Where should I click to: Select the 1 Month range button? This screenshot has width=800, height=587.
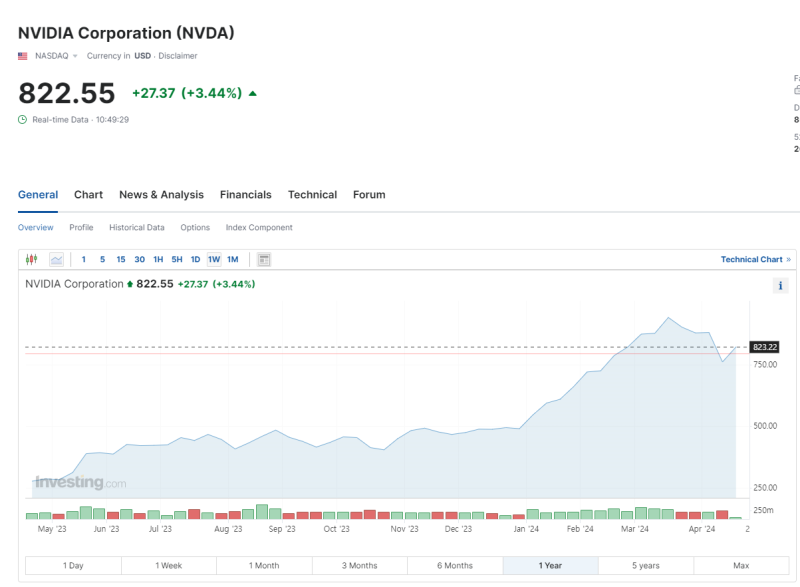click(264, 566)
